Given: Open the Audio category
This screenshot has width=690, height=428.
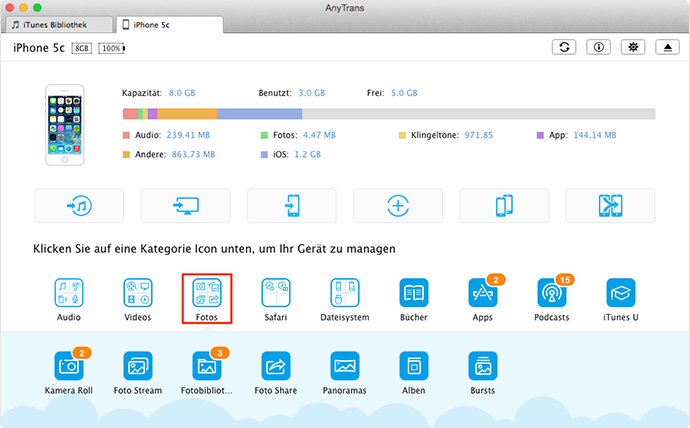Looking at the screenshot, I should (69, 293).
